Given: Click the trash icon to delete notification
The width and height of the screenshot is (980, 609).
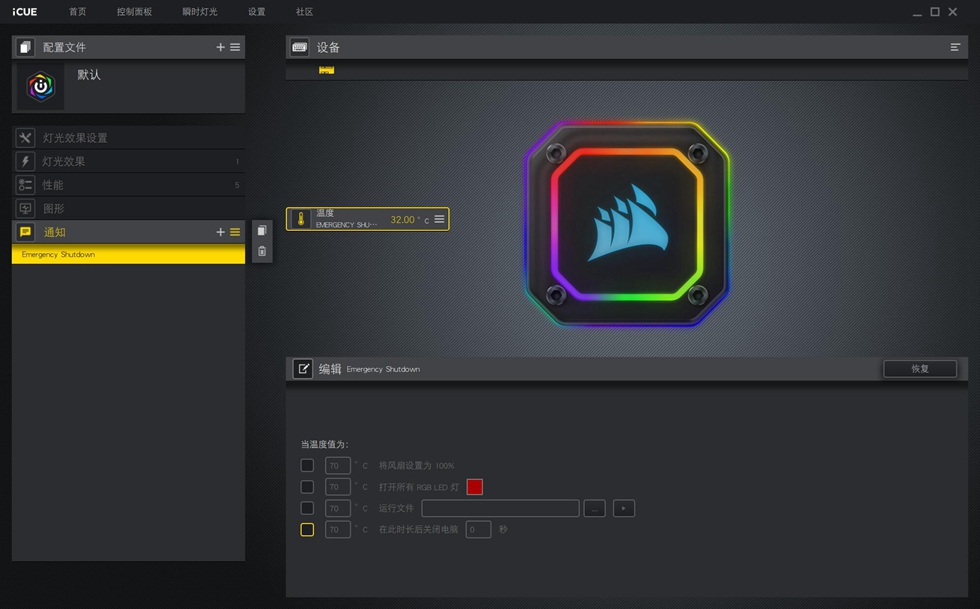Looking at the screenshot, I should [x=262, y=251].
